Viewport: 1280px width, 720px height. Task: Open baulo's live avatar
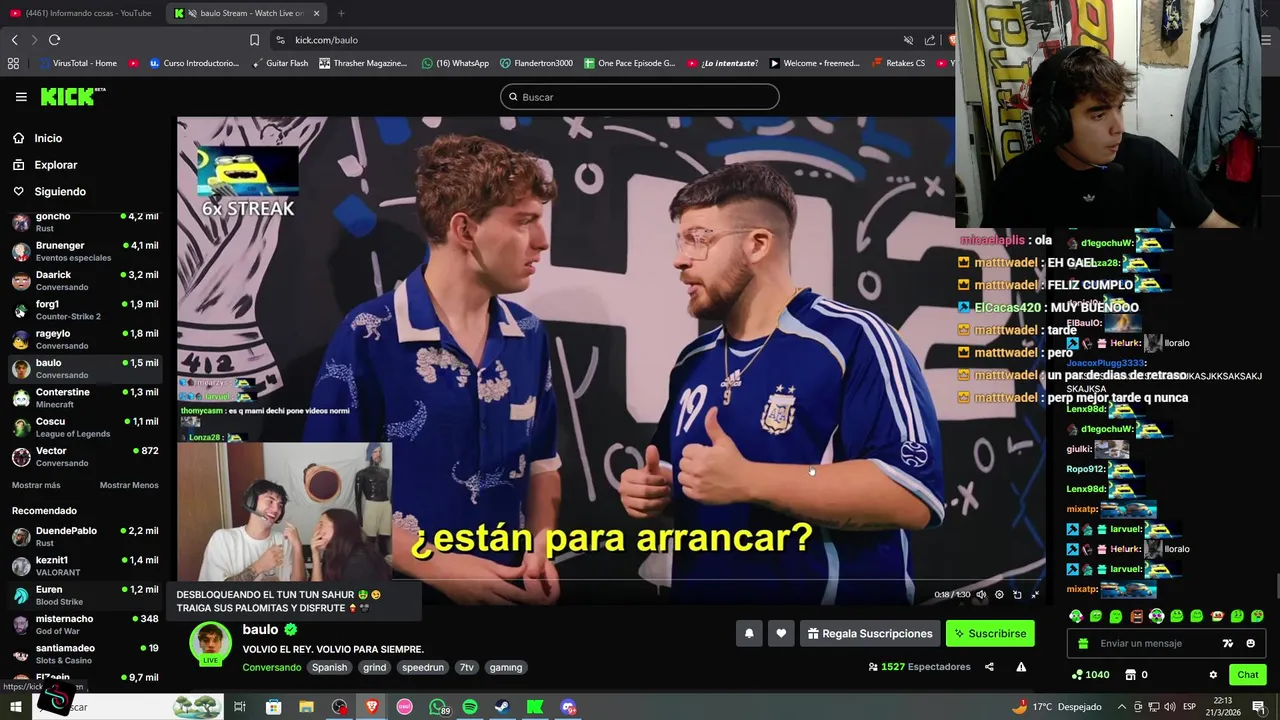point(210,644)
